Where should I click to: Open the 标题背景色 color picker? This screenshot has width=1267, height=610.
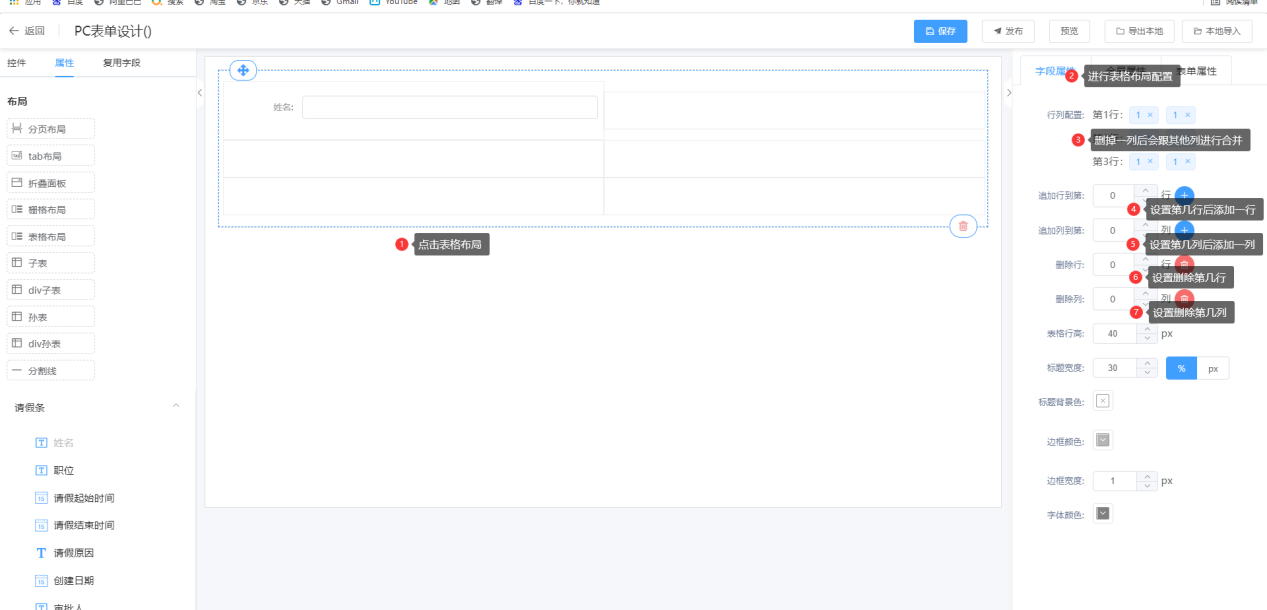pos(1103,401)
